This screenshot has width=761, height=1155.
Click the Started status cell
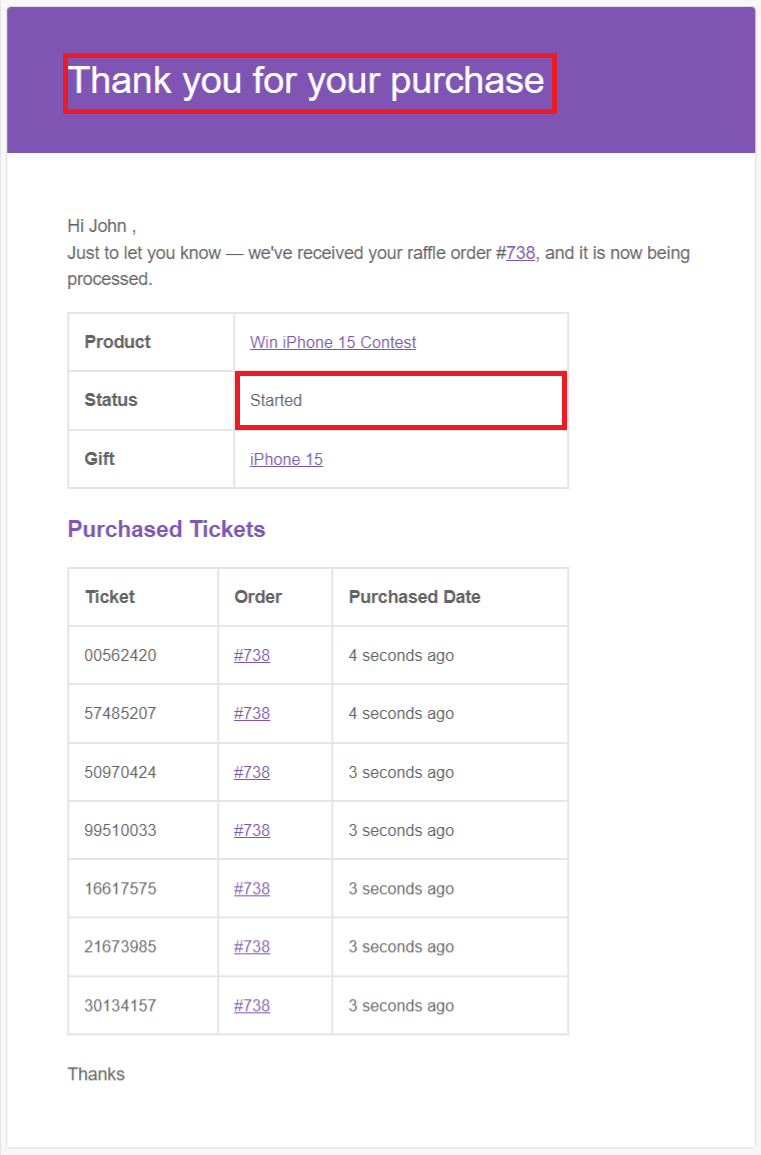(276, 400)
